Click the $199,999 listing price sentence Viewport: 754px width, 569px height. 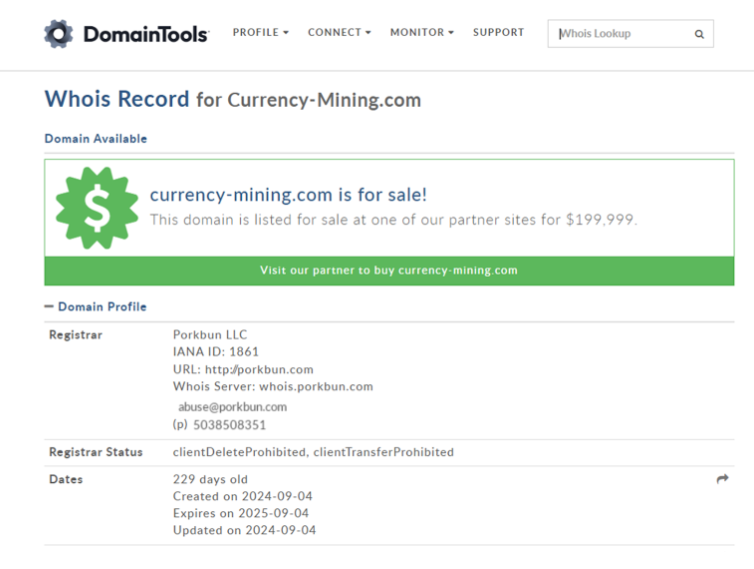393,220
